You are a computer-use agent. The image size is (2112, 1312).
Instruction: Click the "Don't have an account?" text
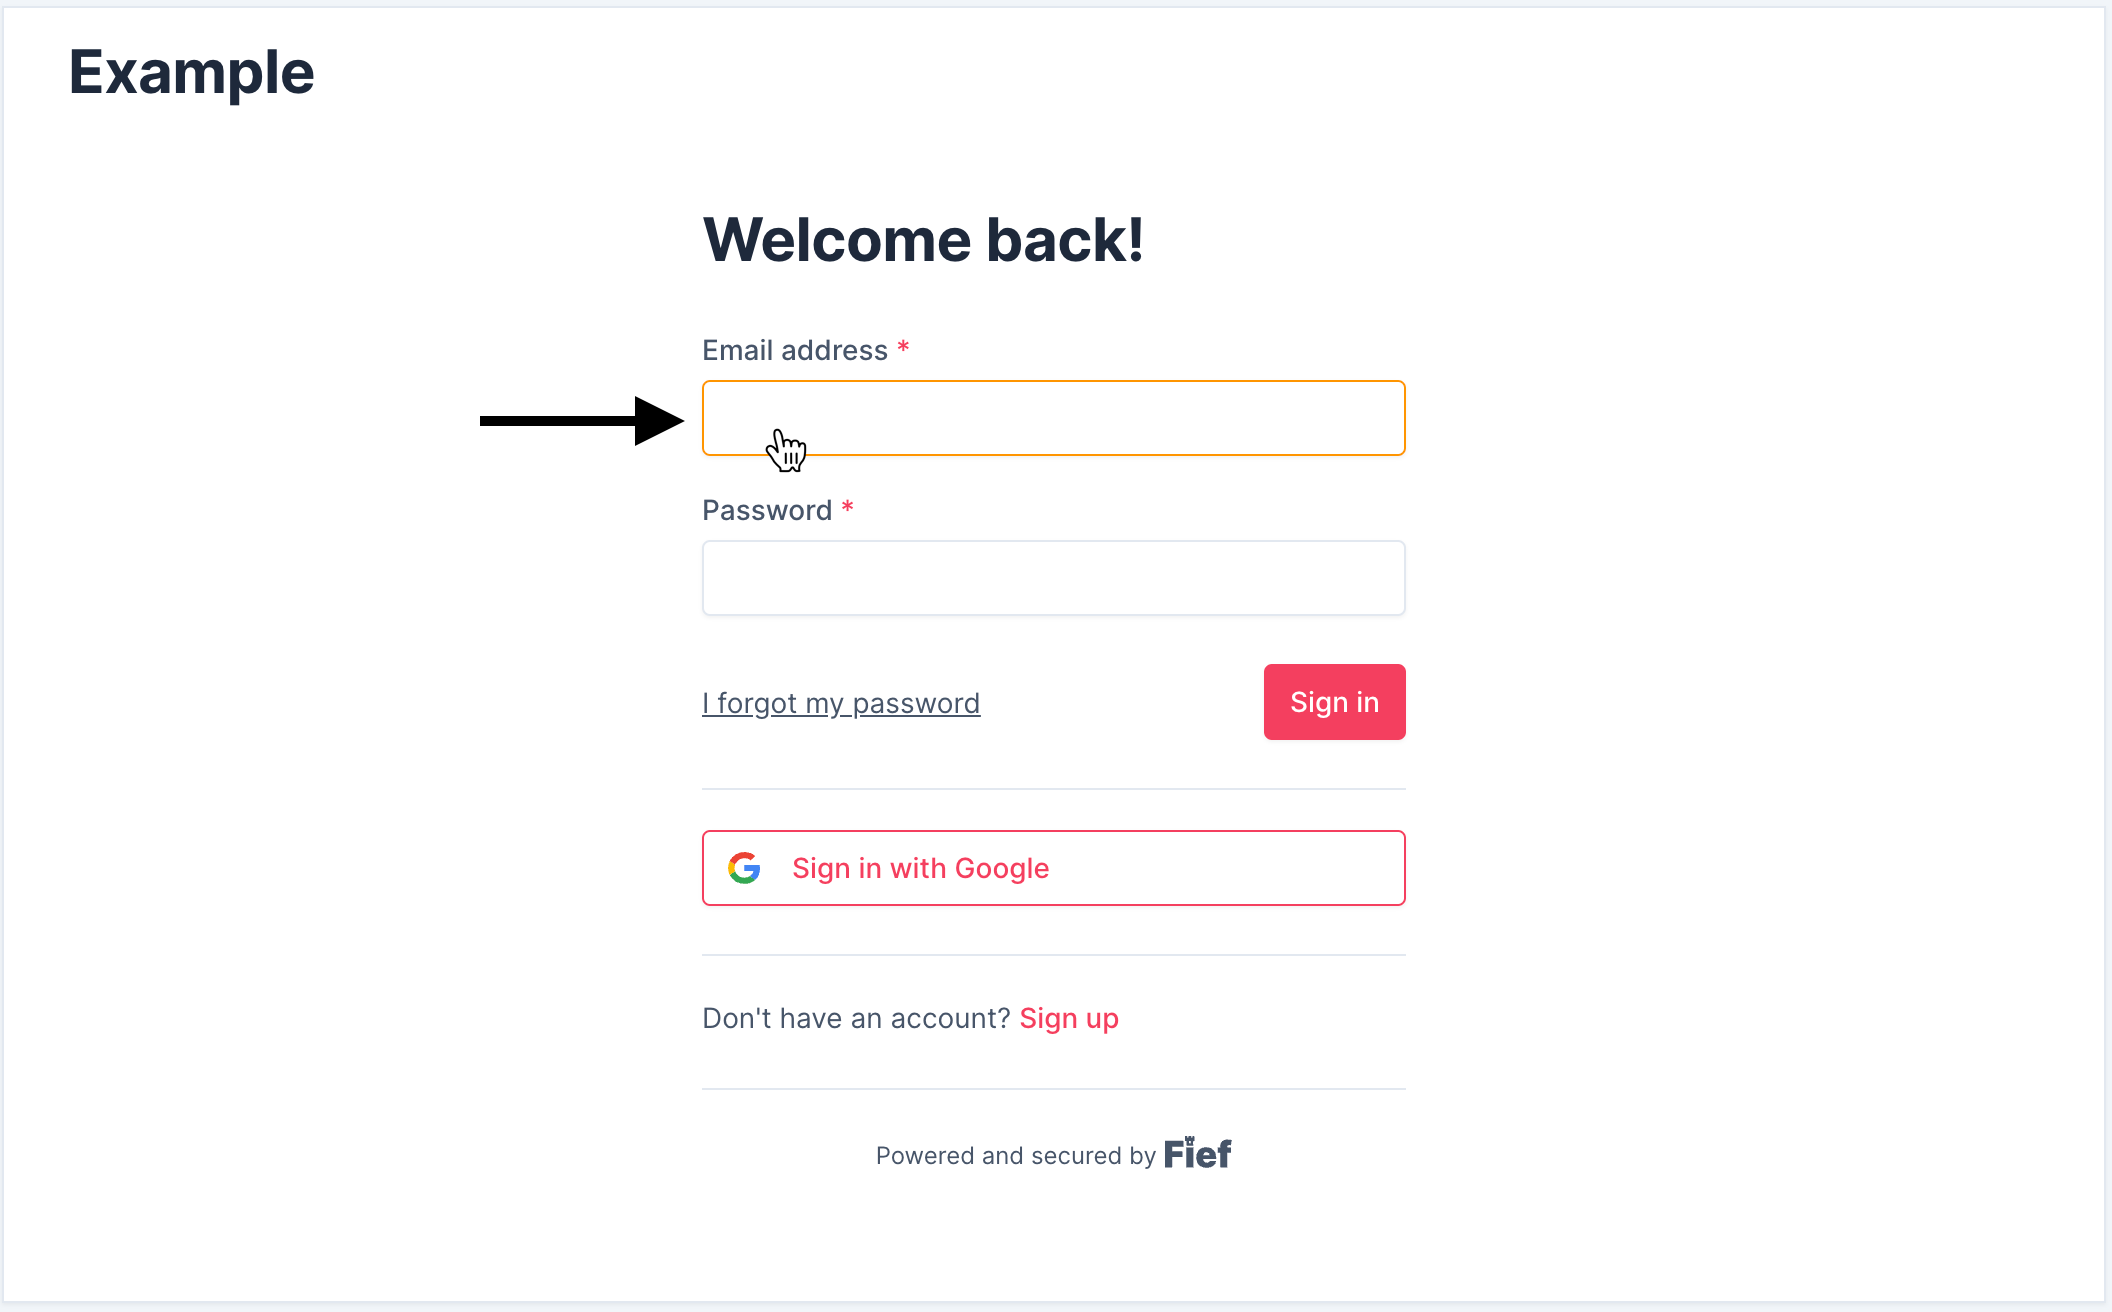pyautogui.click(x=856, y=1018)
